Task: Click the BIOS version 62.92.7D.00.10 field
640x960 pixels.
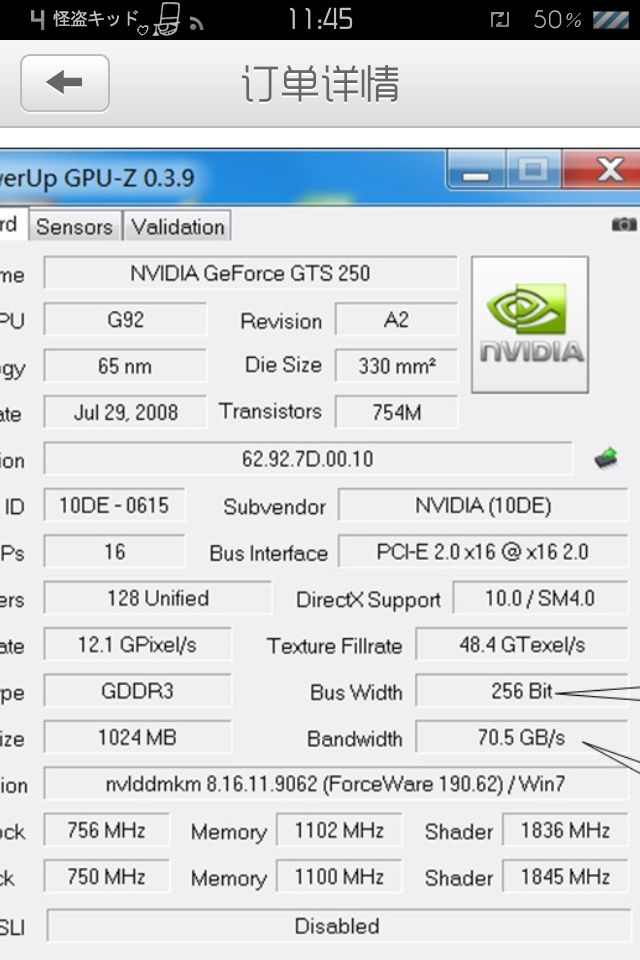Action: [x=308, y=459]
